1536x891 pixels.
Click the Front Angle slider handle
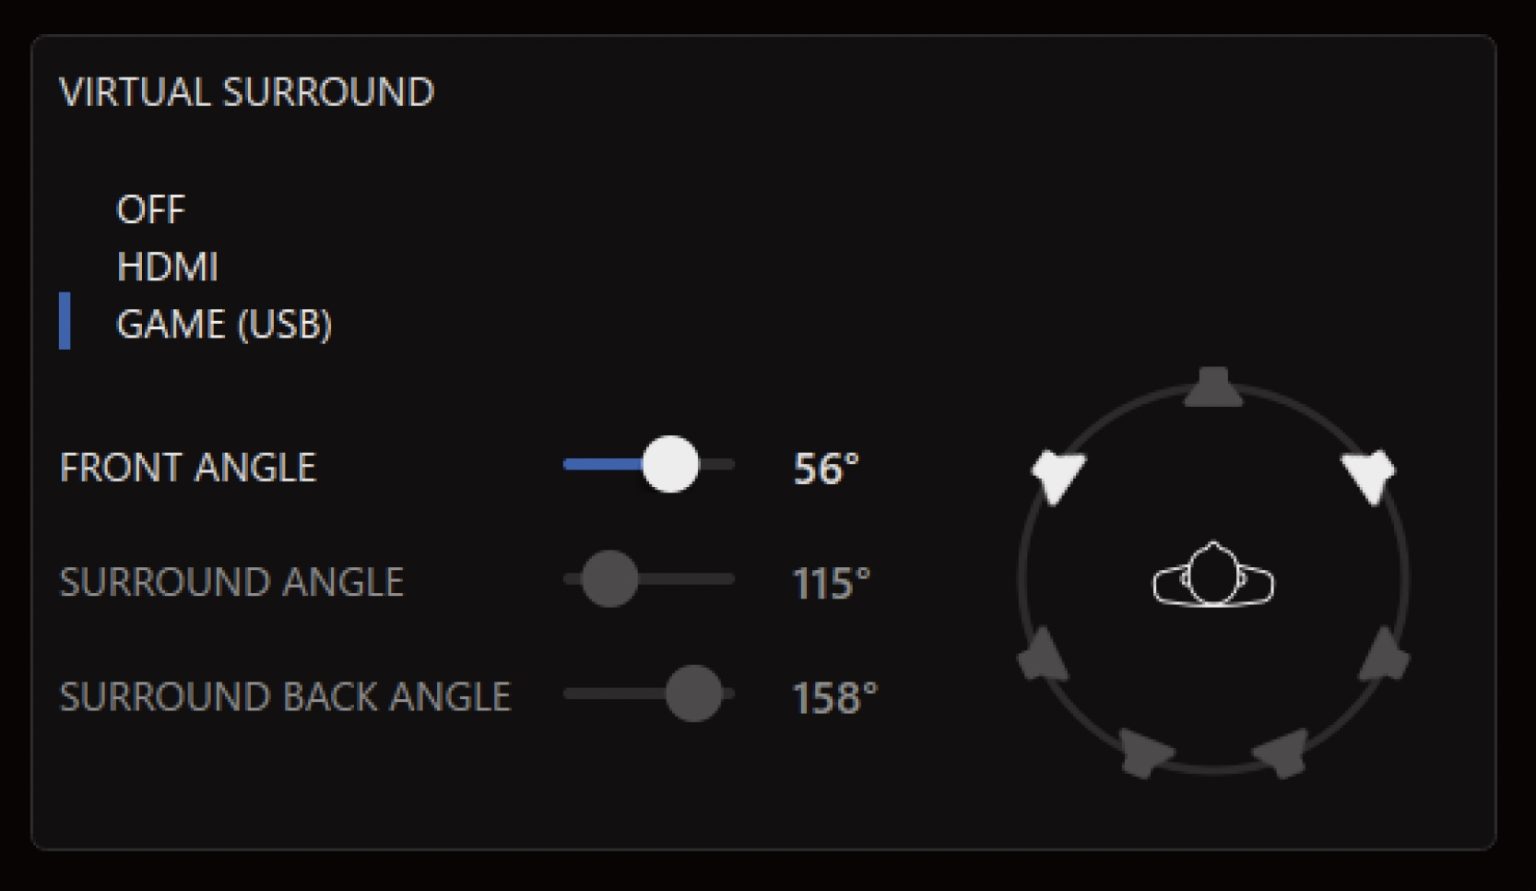pos(670,464)
